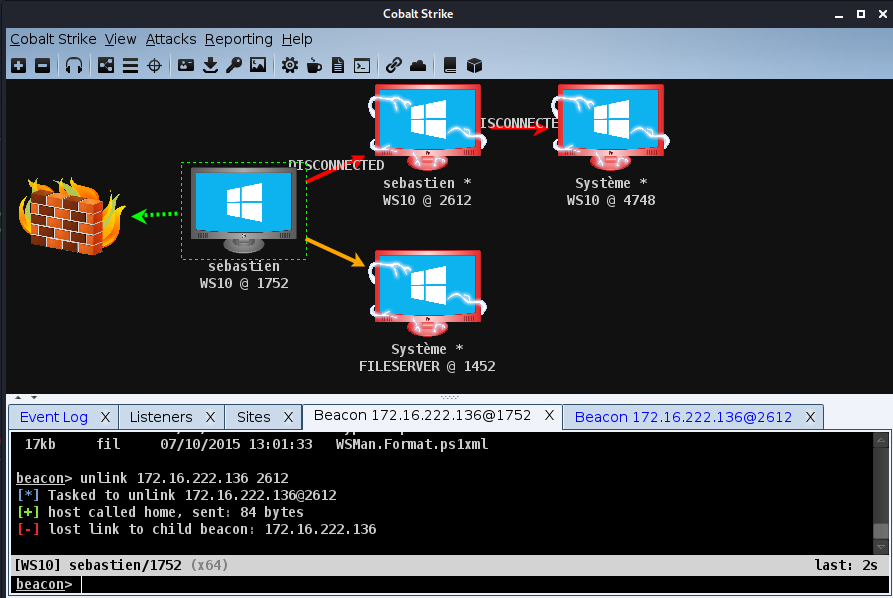Show downloaded files via download arrow icon
893x598 pixels.
(210, 65)
